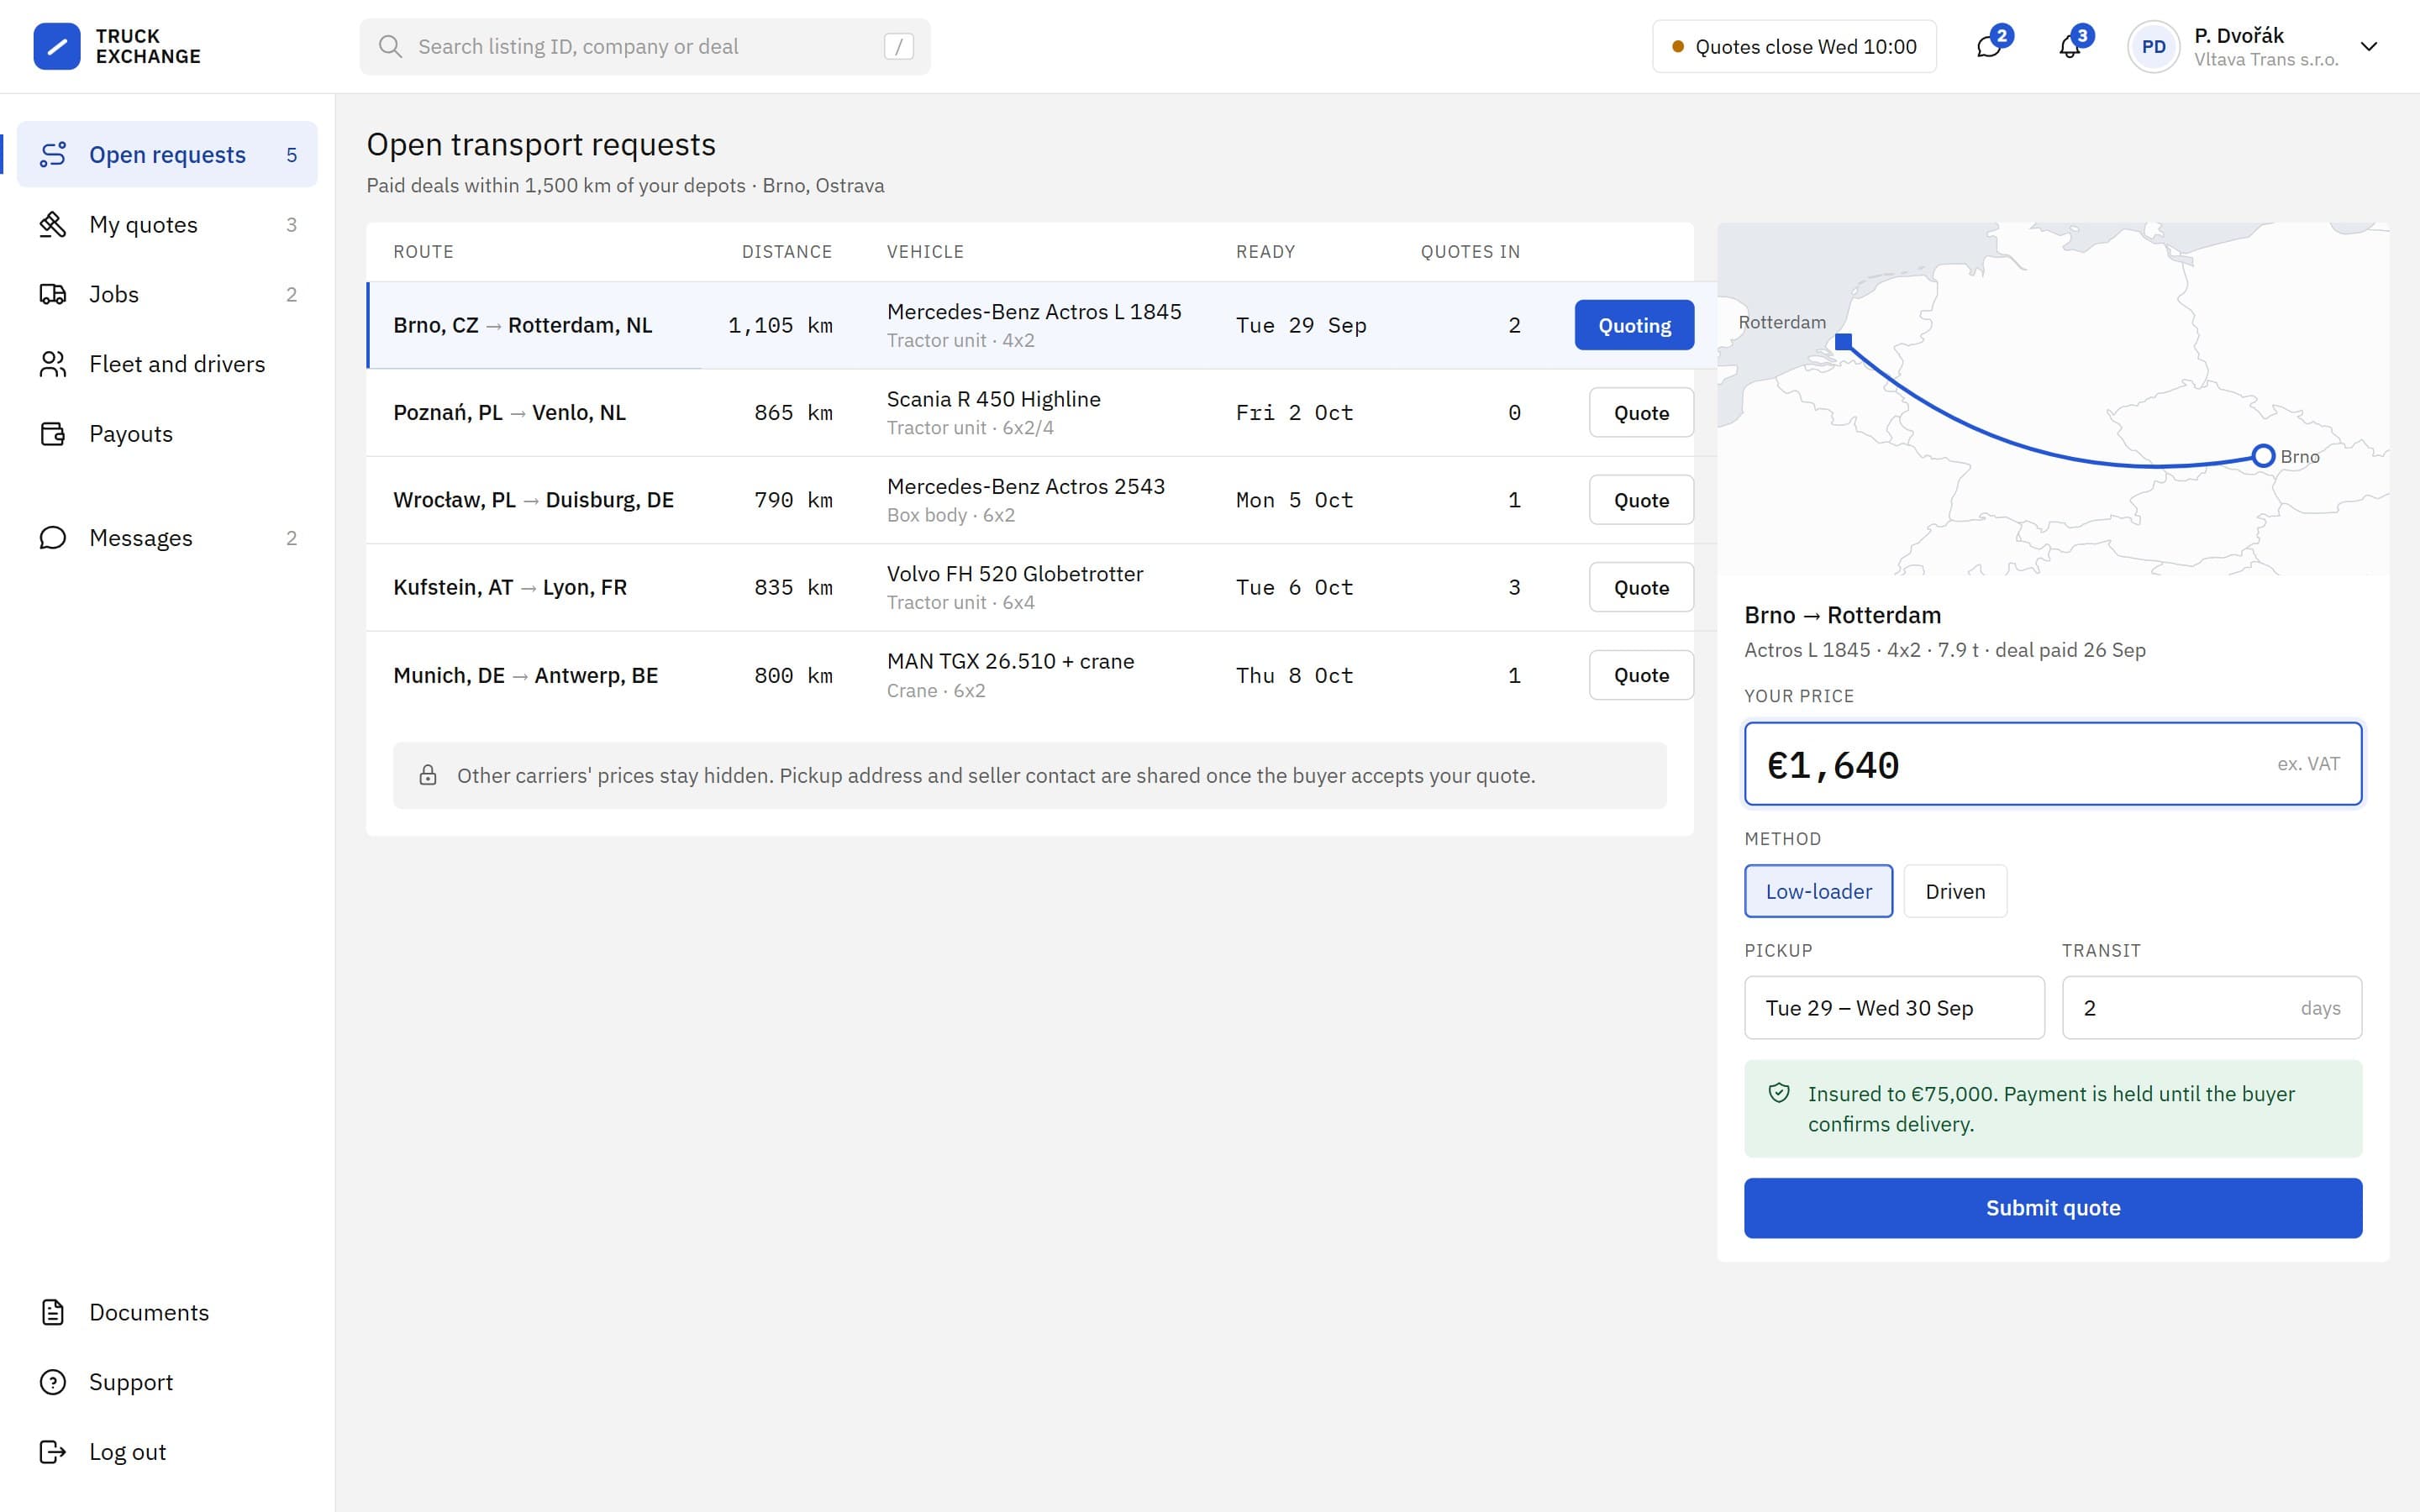The image size is (2420, 1512).
Task: Select the Low-loader method option
Action: [1818, 891]
